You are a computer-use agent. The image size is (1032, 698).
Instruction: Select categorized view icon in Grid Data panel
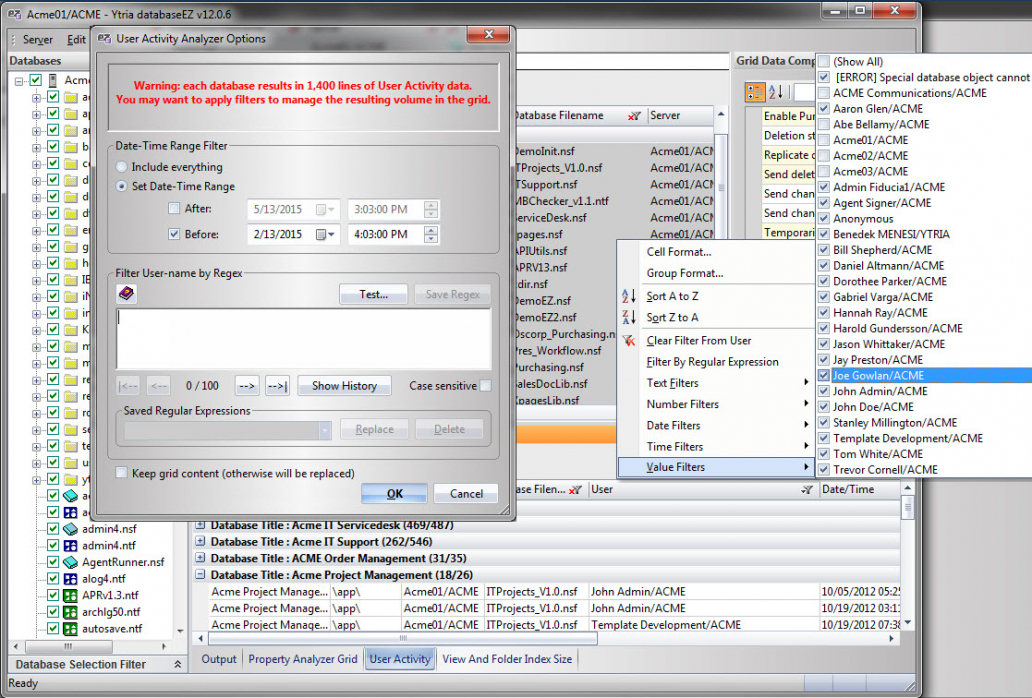tap(755, 92)
